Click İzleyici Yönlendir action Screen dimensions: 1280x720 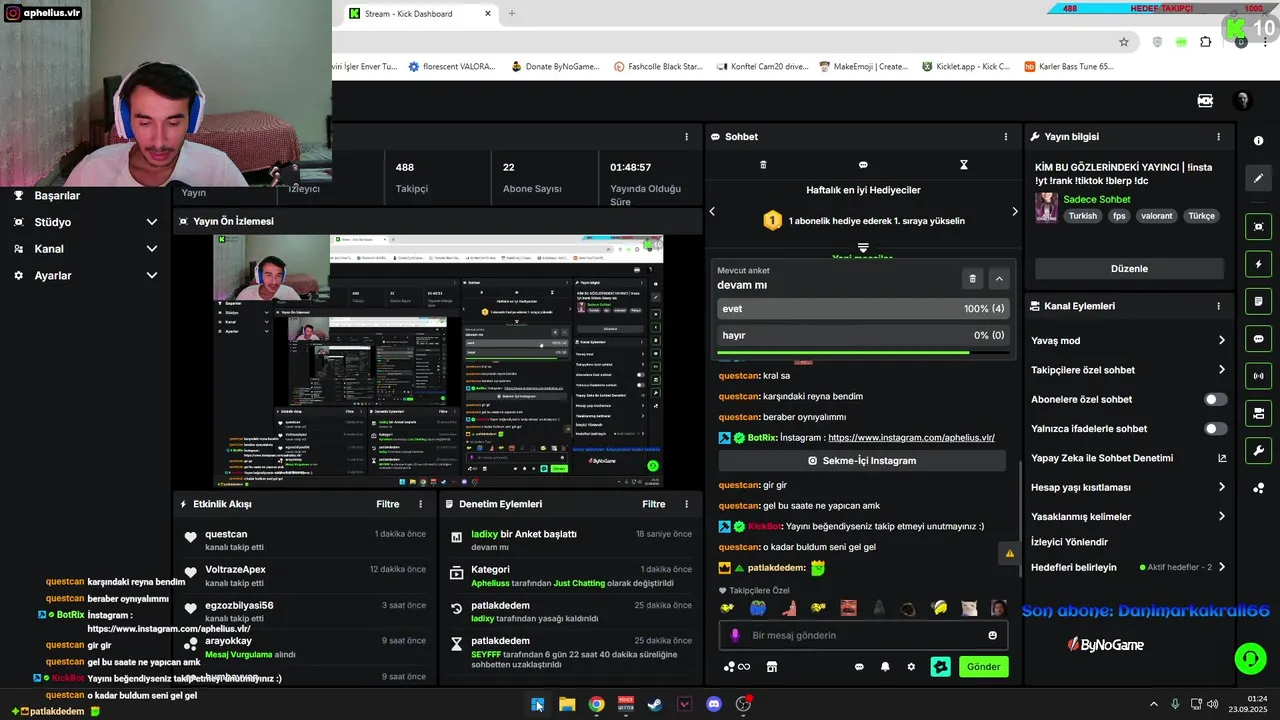pos(1069,542)
